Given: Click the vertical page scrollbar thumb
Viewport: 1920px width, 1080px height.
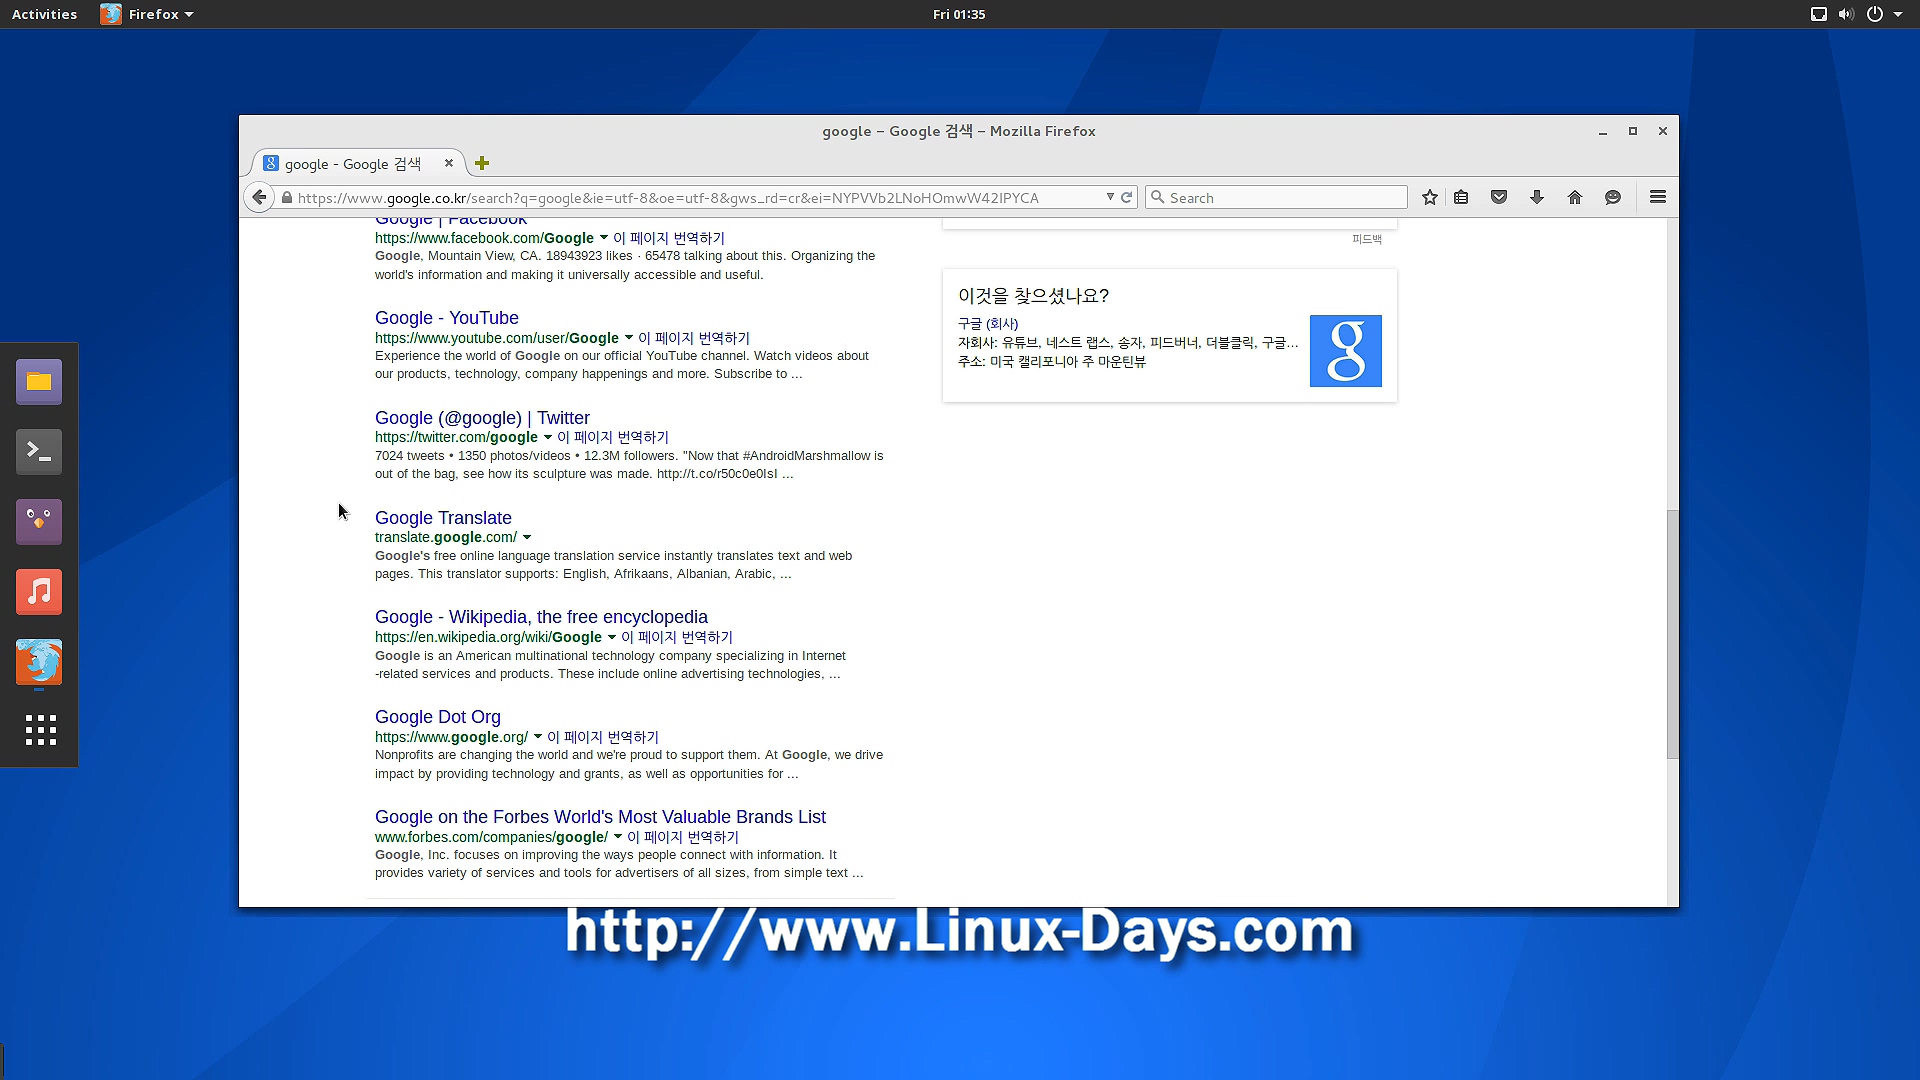Looking at the screenshot, I should point(1672,635).
